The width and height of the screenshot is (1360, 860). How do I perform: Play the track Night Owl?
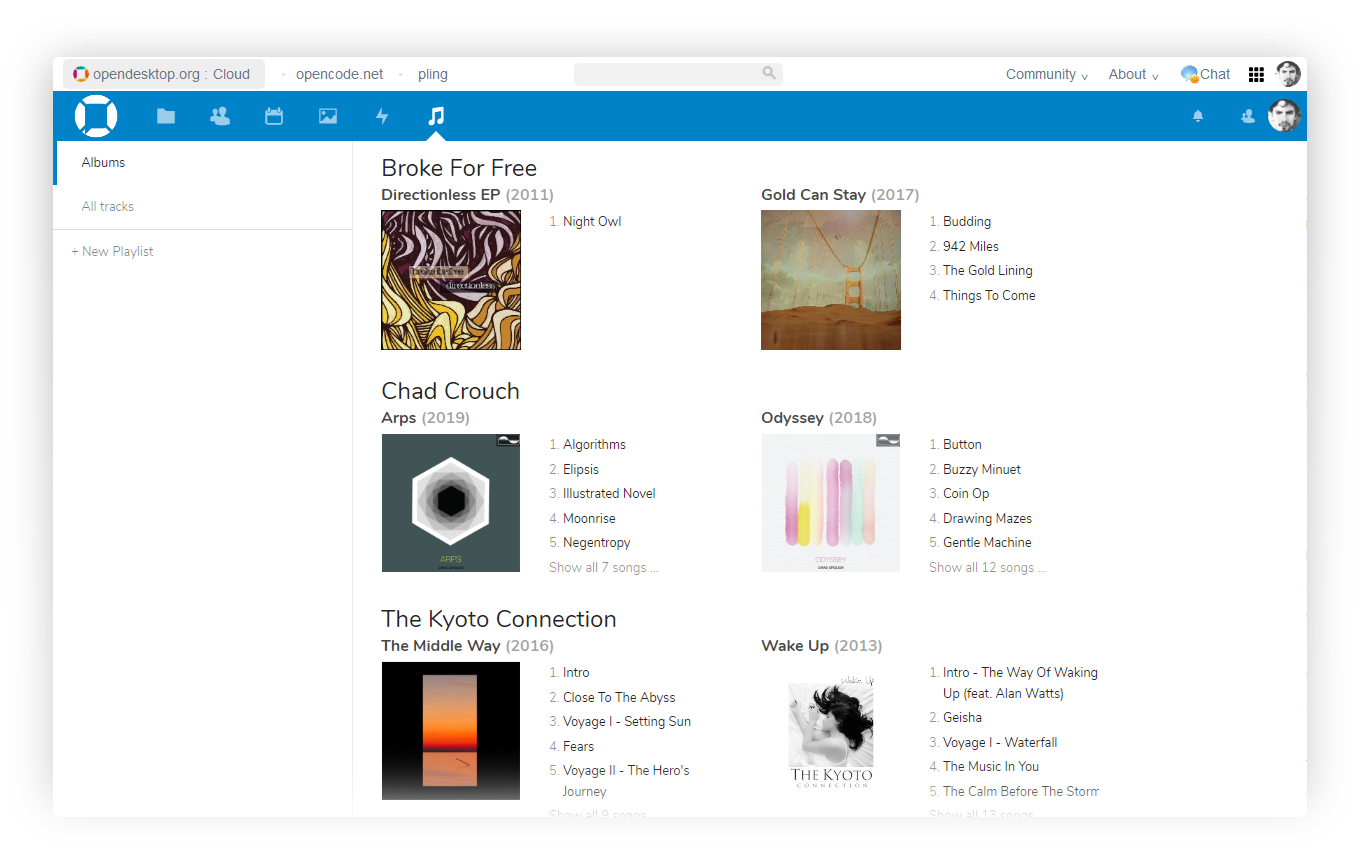tap(592, 222)
